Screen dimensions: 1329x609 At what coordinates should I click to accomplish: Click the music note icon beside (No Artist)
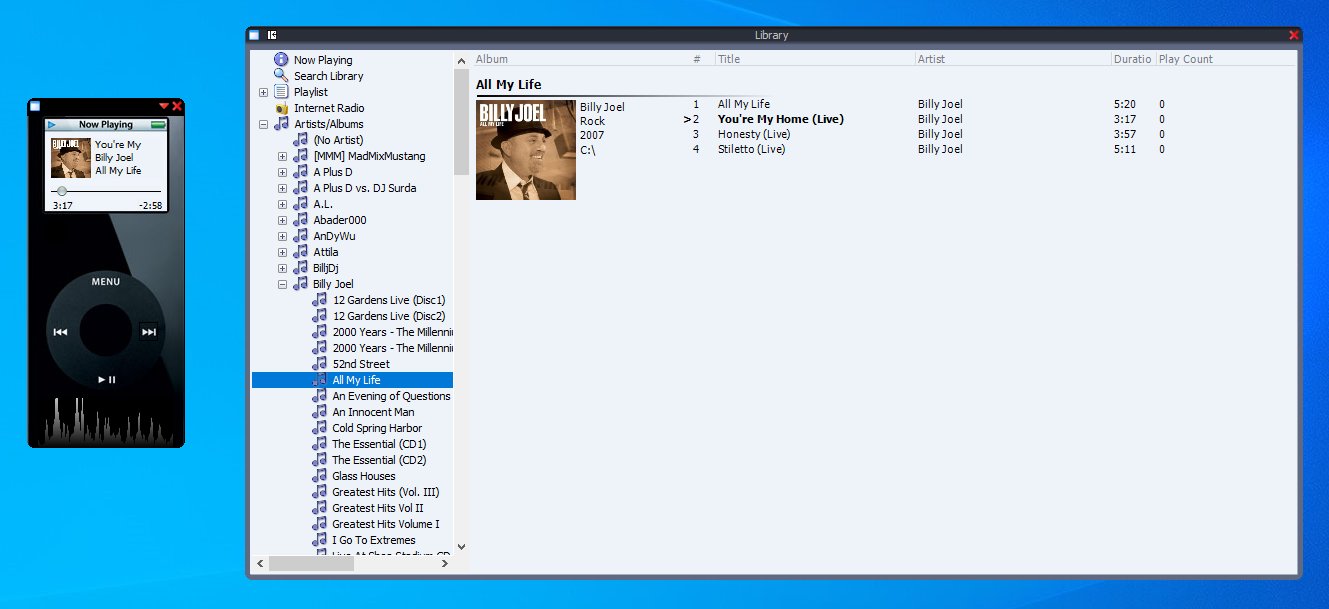coord(300,140)
